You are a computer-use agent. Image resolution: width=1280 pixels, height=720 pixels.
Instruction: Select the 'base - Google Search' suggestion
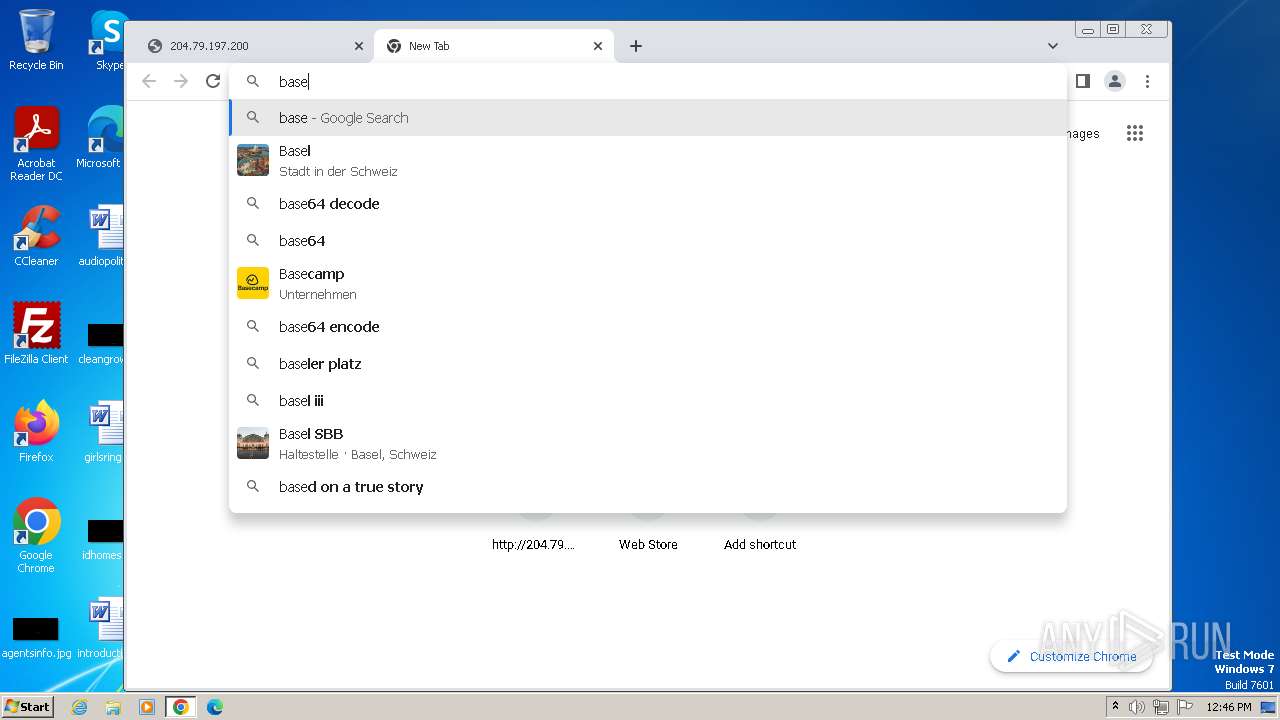click(648, 118)
